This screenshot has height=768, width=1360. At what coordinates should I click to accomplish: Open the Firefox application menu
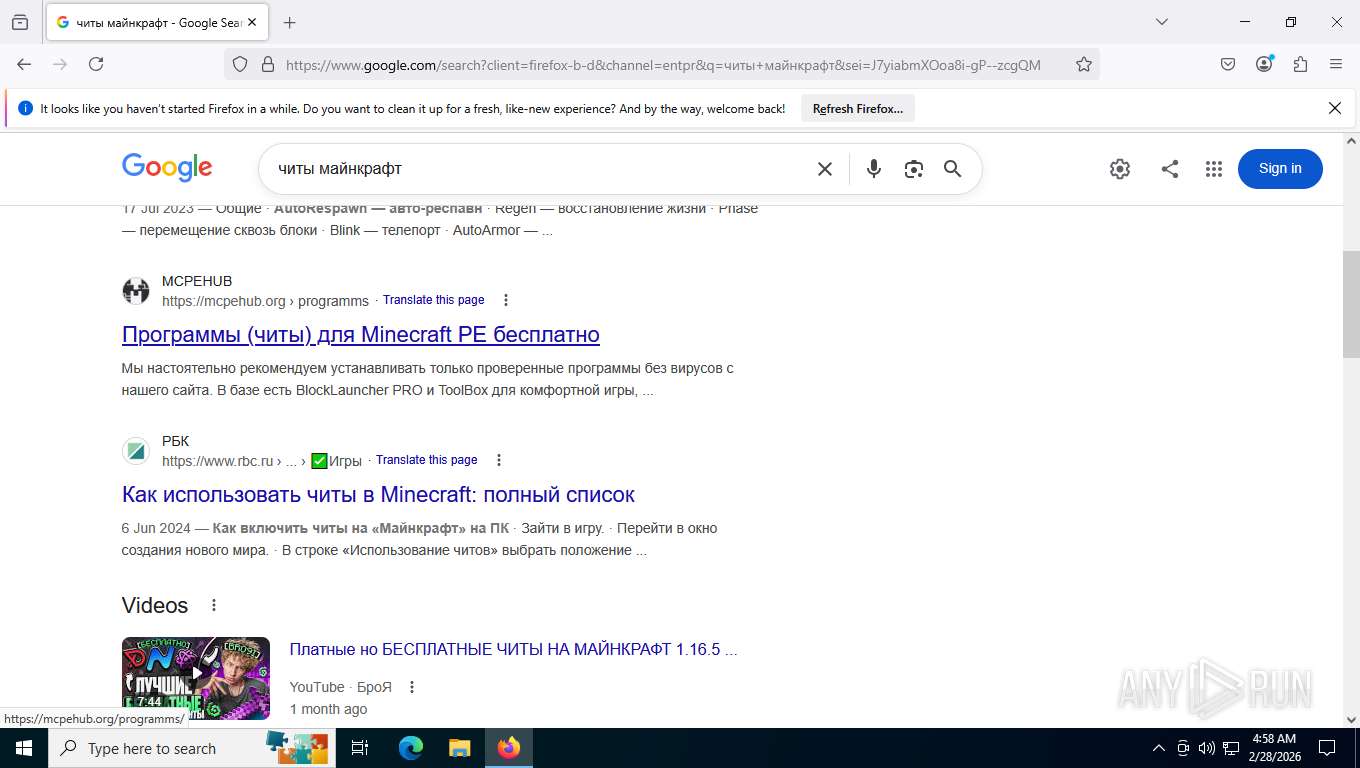coord(1336,64)
